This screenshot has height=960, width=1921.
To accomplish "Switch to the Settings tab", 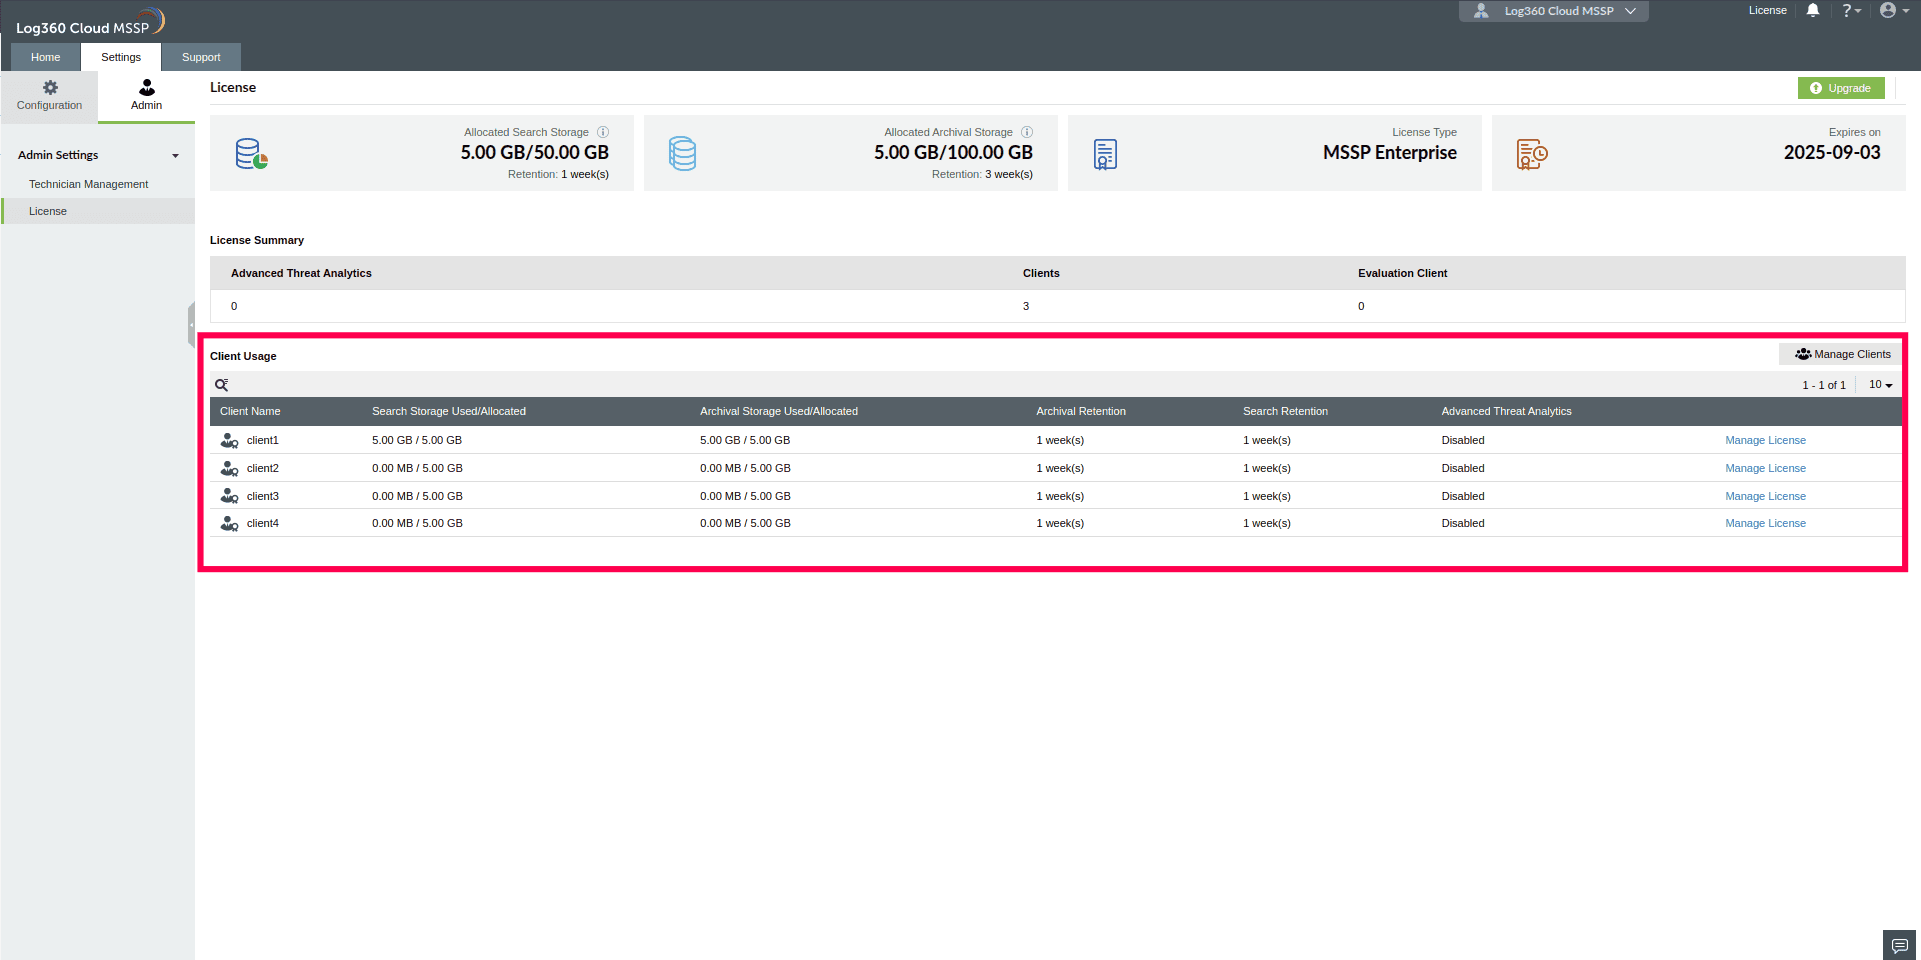I will coord(121,57).
